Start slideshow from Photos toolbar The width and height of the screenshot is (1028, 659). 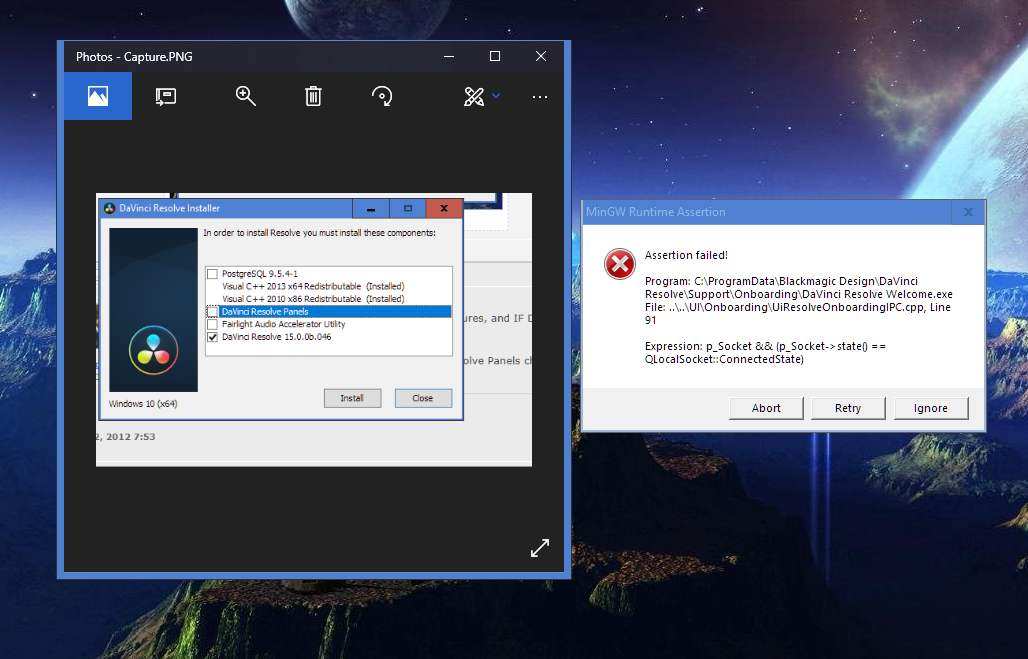pyautogui.click(x=166, y=96)
